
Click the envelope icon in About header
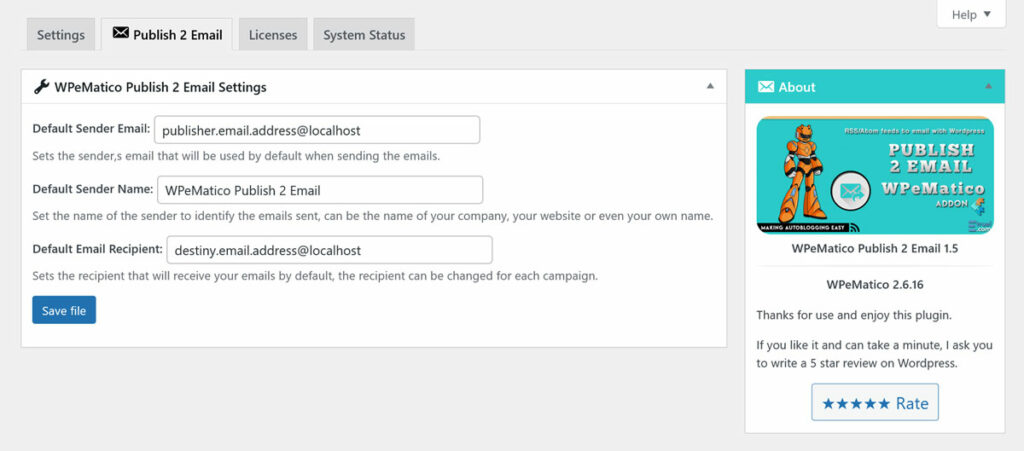[x=766, y=87]
